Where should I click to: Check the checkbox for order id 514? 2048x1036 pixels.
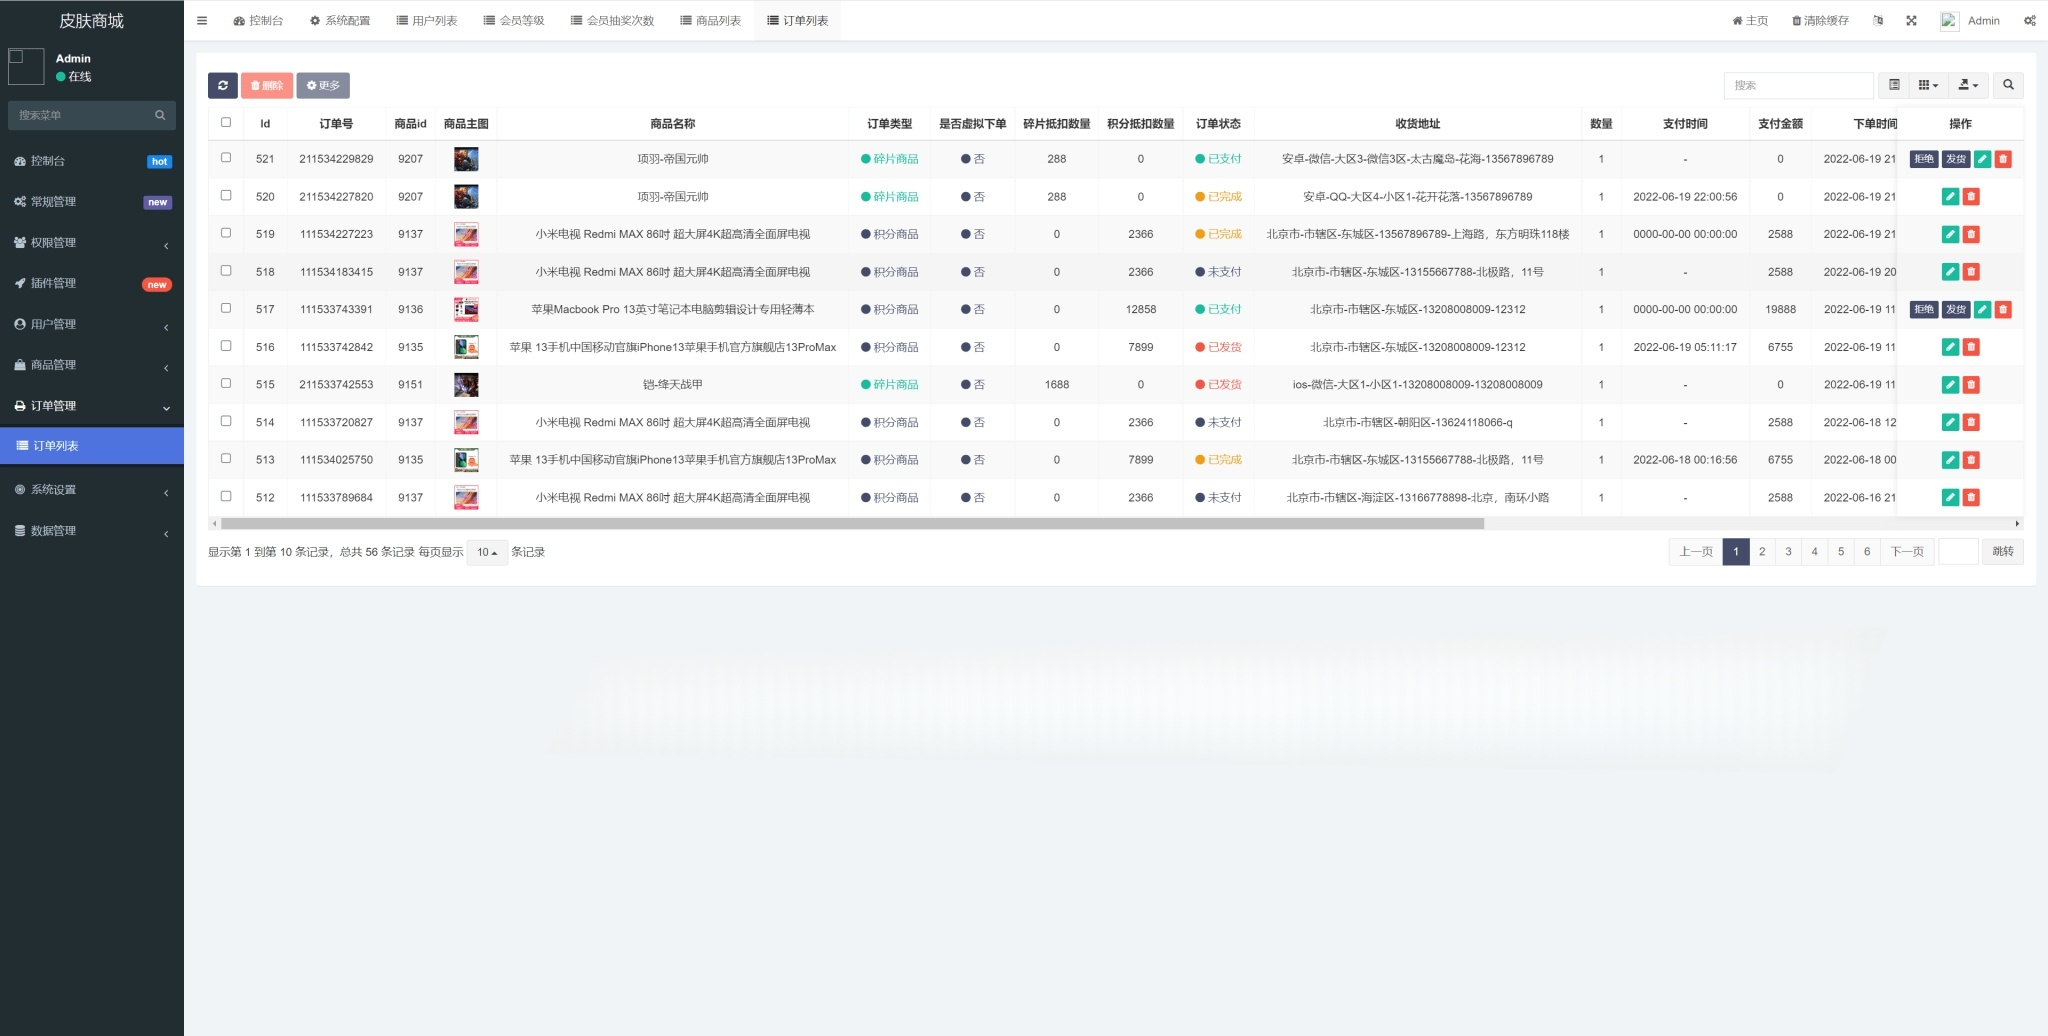(x=227, y=421)
